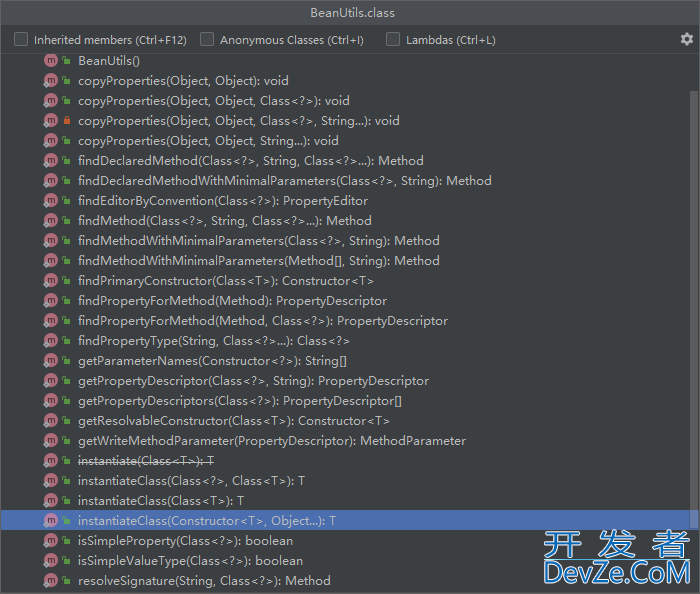Select copyProperties(Object, Object, Class<?>): void
Image resolution: width=700 pixels, height=594 pixels.
point(345,100)
